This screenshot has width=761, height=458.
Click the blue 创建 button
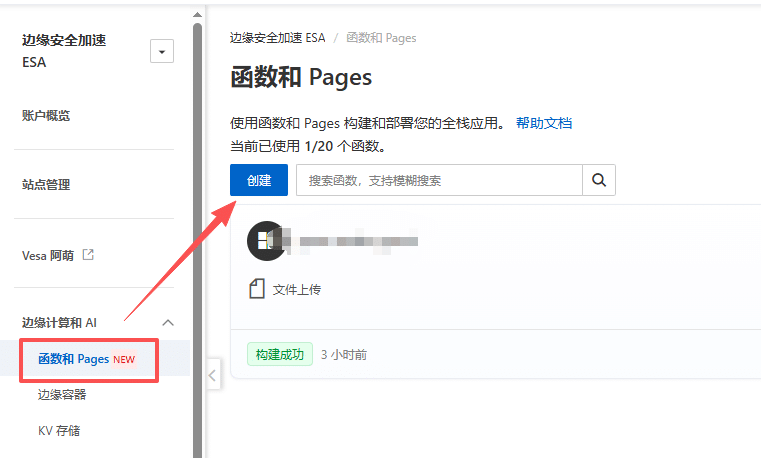(x=259, y=180)
